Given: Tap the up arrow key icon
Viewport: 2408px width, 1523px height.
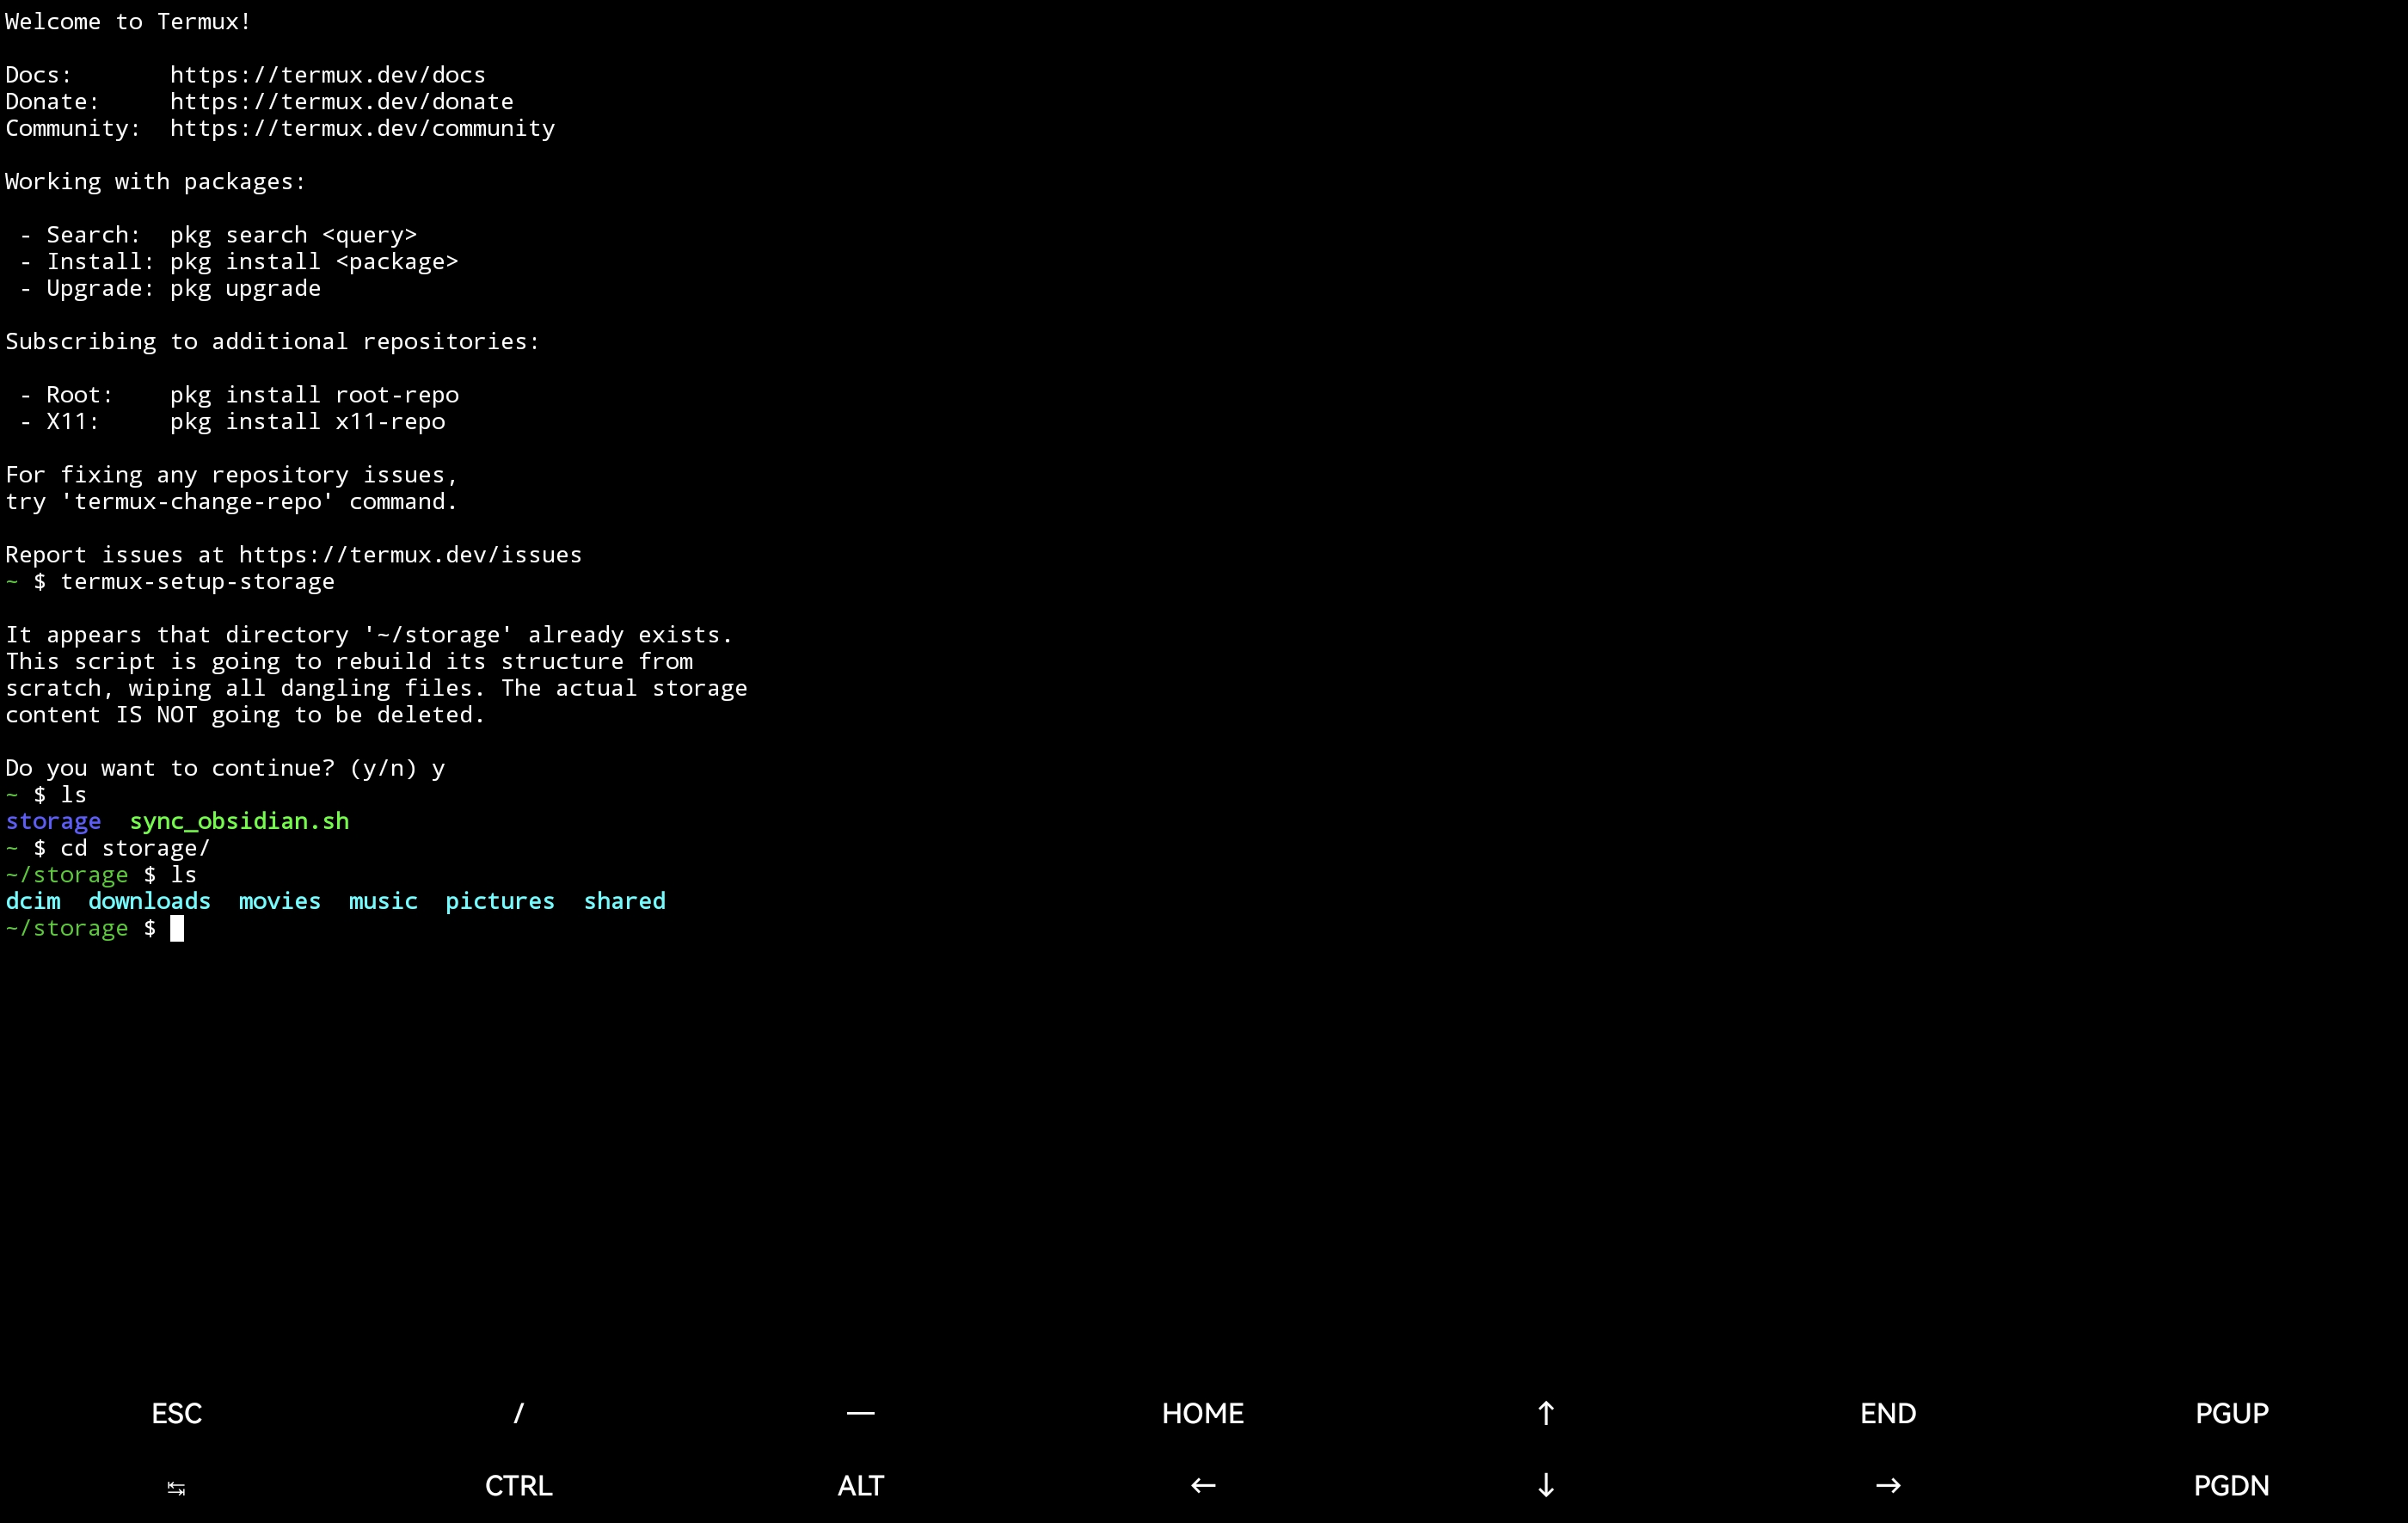Looking at the screenshot, I should tap(1545, 1413).
